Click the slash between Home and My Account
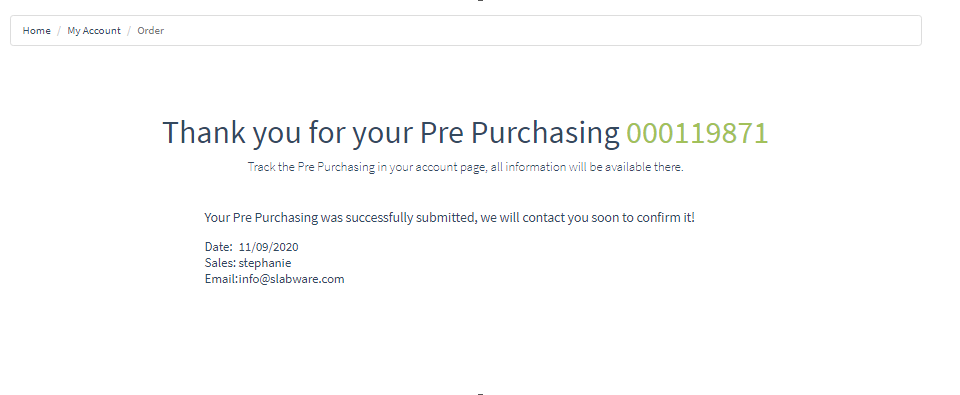 click(59, 31)
